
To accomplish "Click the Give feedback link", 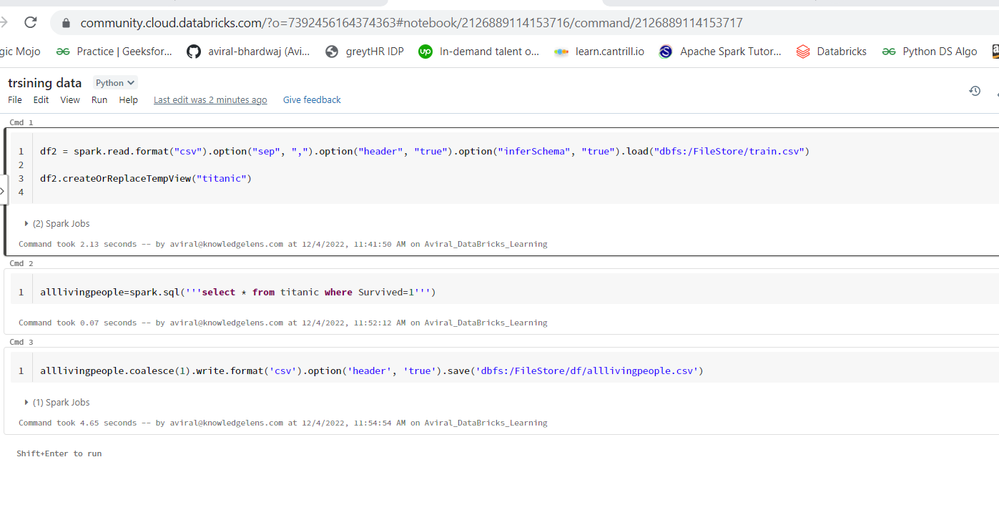I will pos(311,100).
